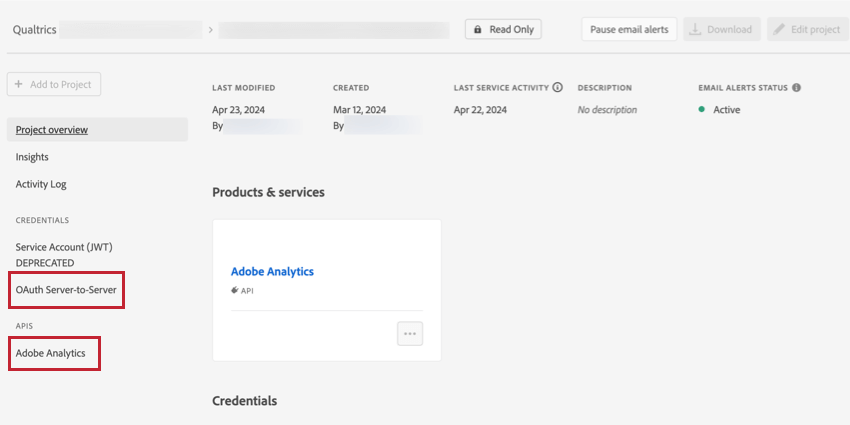The image size is (850, 425).
Task: Click the Last Service Activity info icon
Action: (557, 88)
